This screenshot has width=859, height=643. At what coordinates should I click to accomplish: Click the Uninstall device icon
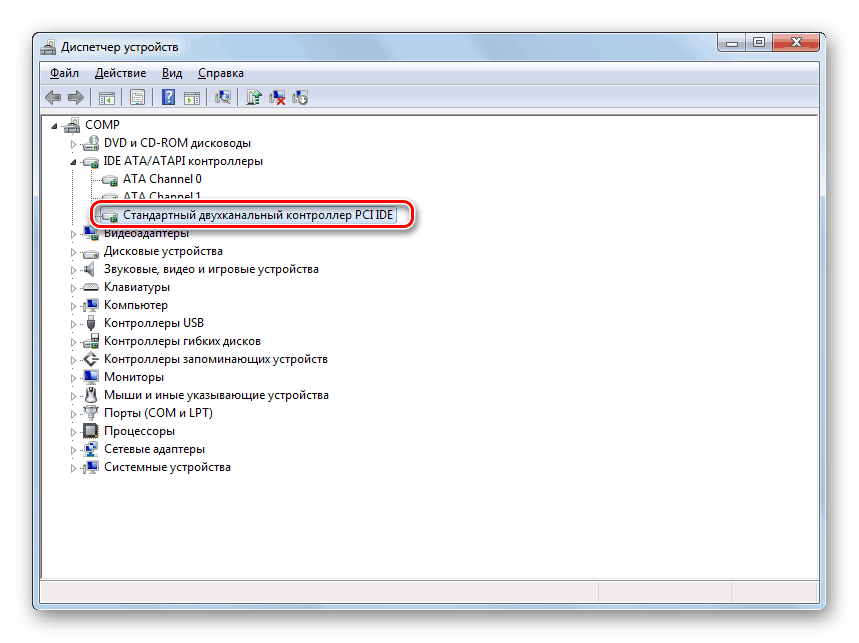[x=275, y=97]
